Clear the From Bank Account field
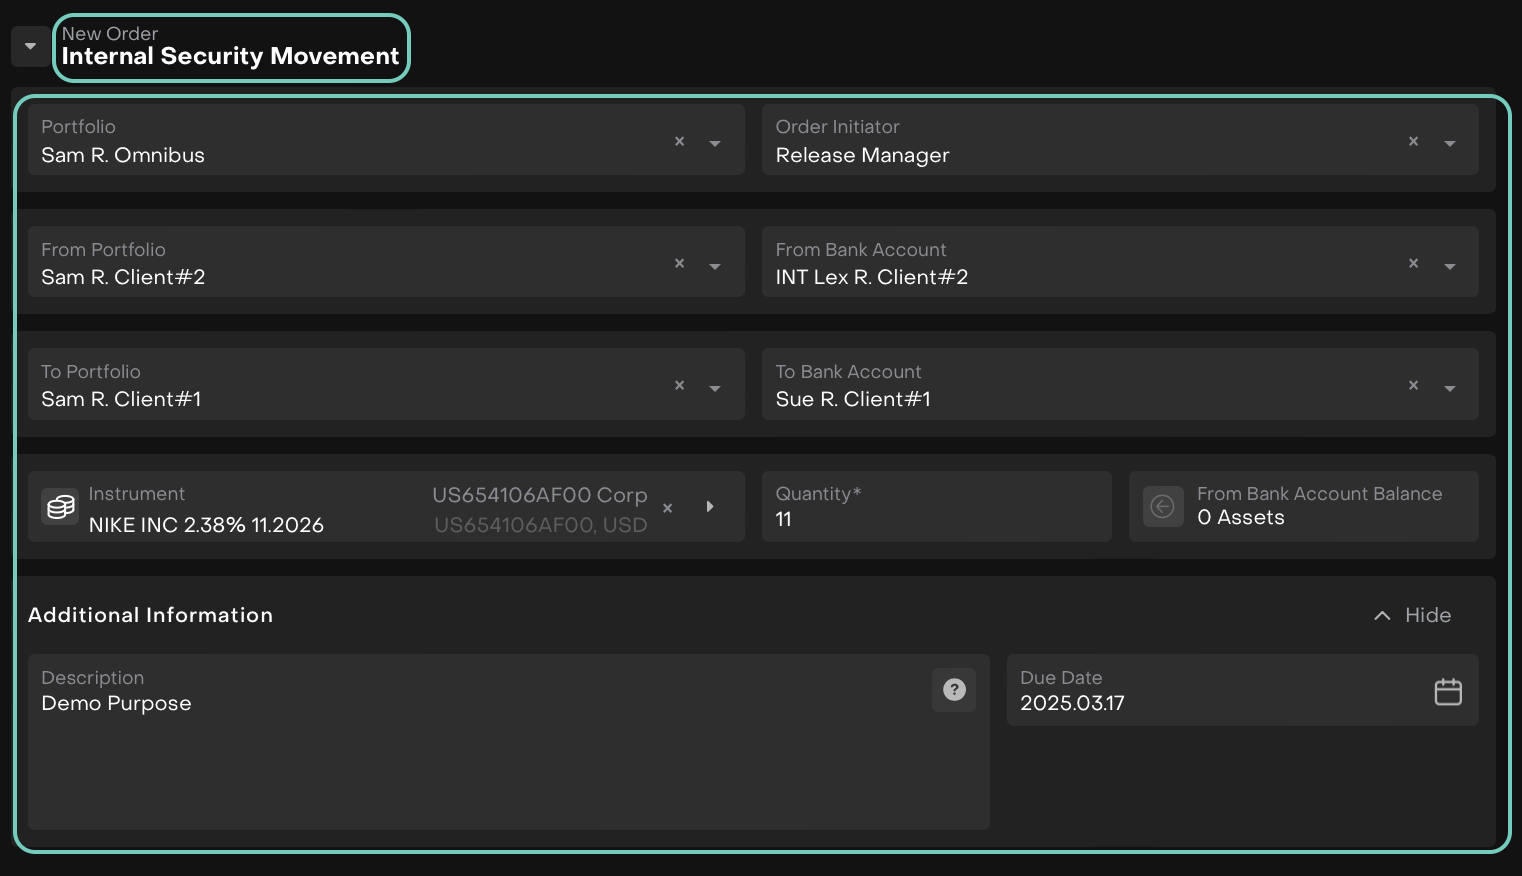Image resolution: width=1522 pixels, height=876 pixels. [x=1413, y=264]
